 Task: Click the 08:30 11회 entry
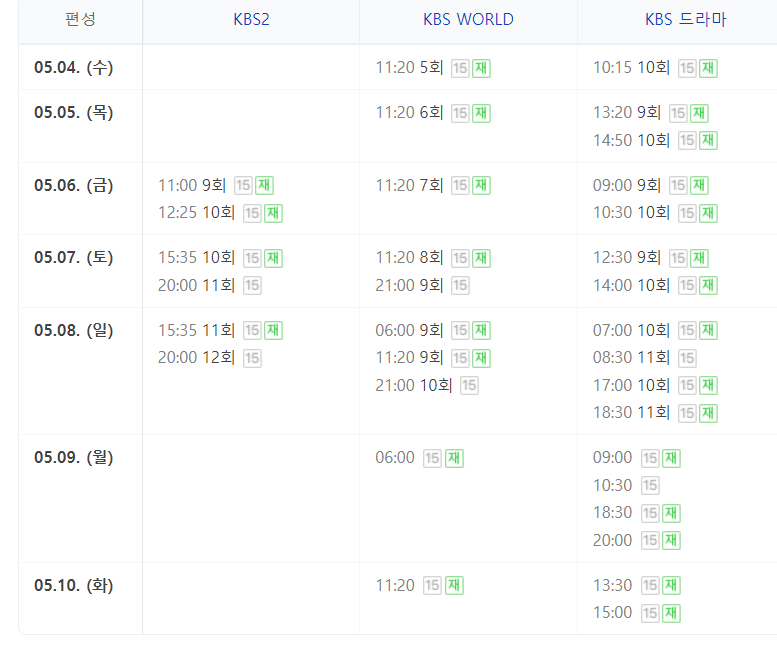pos(631,357)
